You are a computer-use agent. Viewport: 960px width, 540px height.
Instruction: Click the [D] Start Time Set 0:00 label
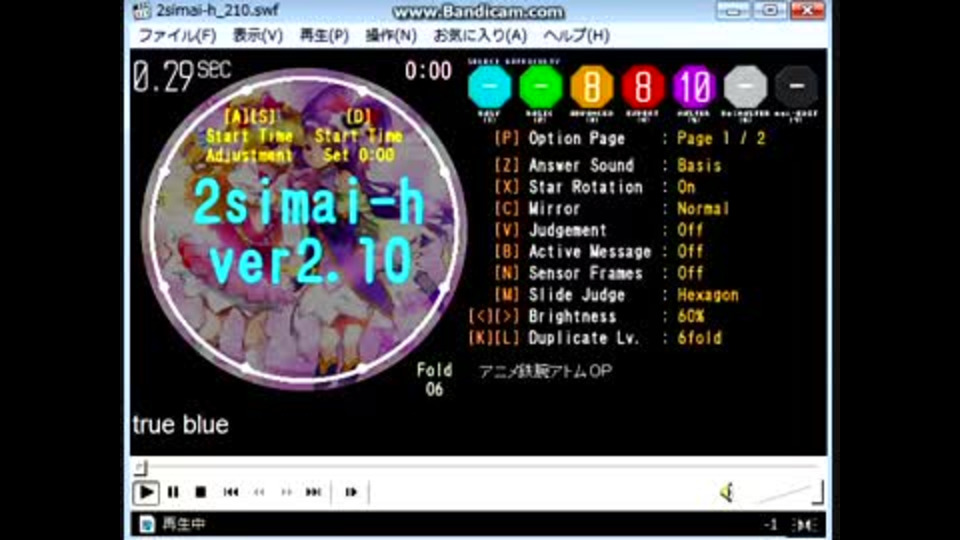point(359,136)
